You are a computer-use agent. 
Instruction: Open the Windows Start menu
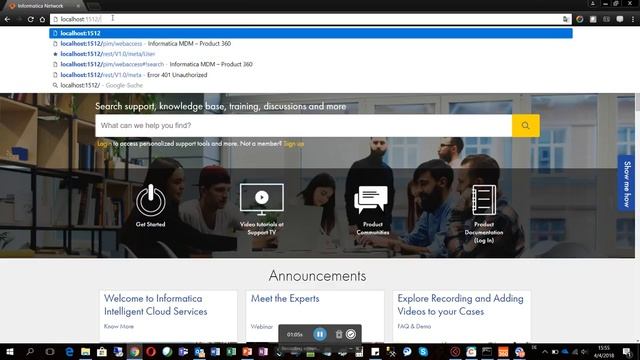click(x=9, y=351)
